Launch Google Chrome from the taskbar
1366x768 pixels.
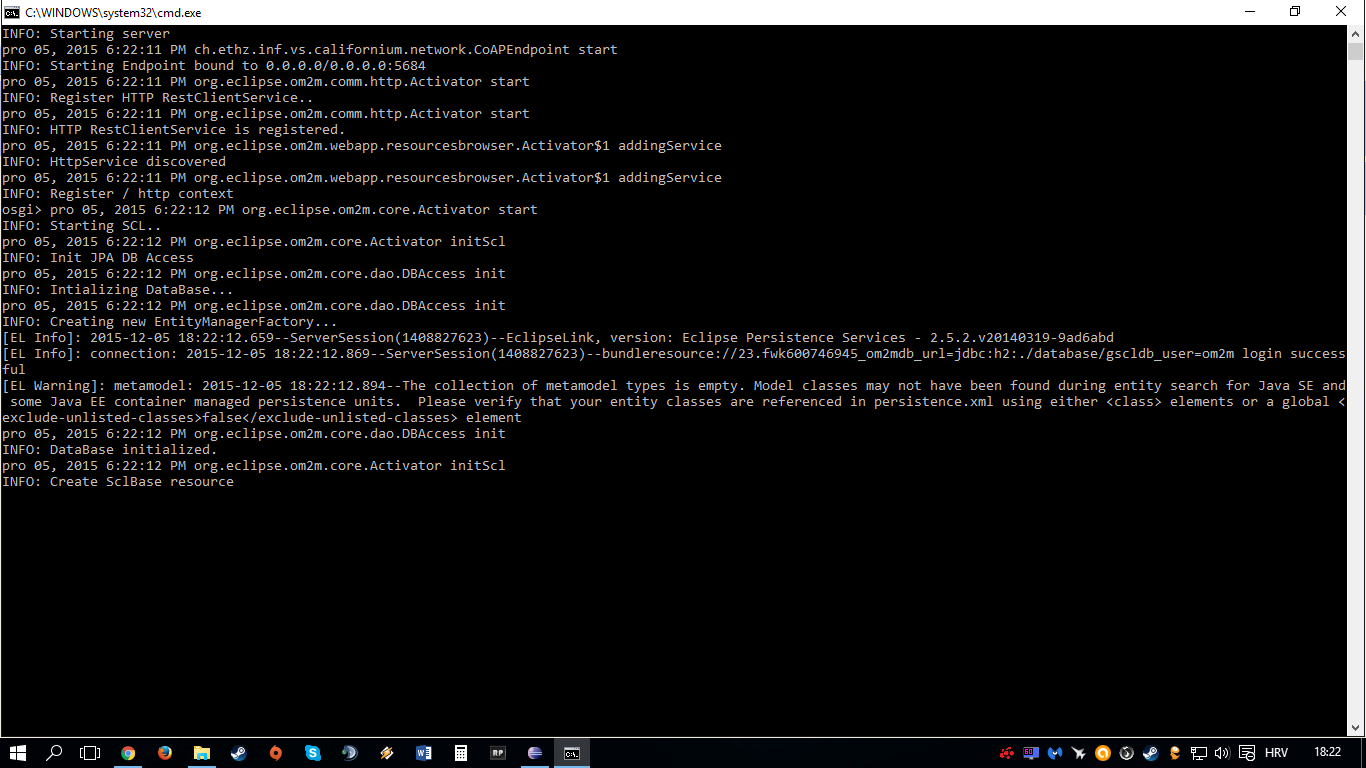(x=128, y=753)
